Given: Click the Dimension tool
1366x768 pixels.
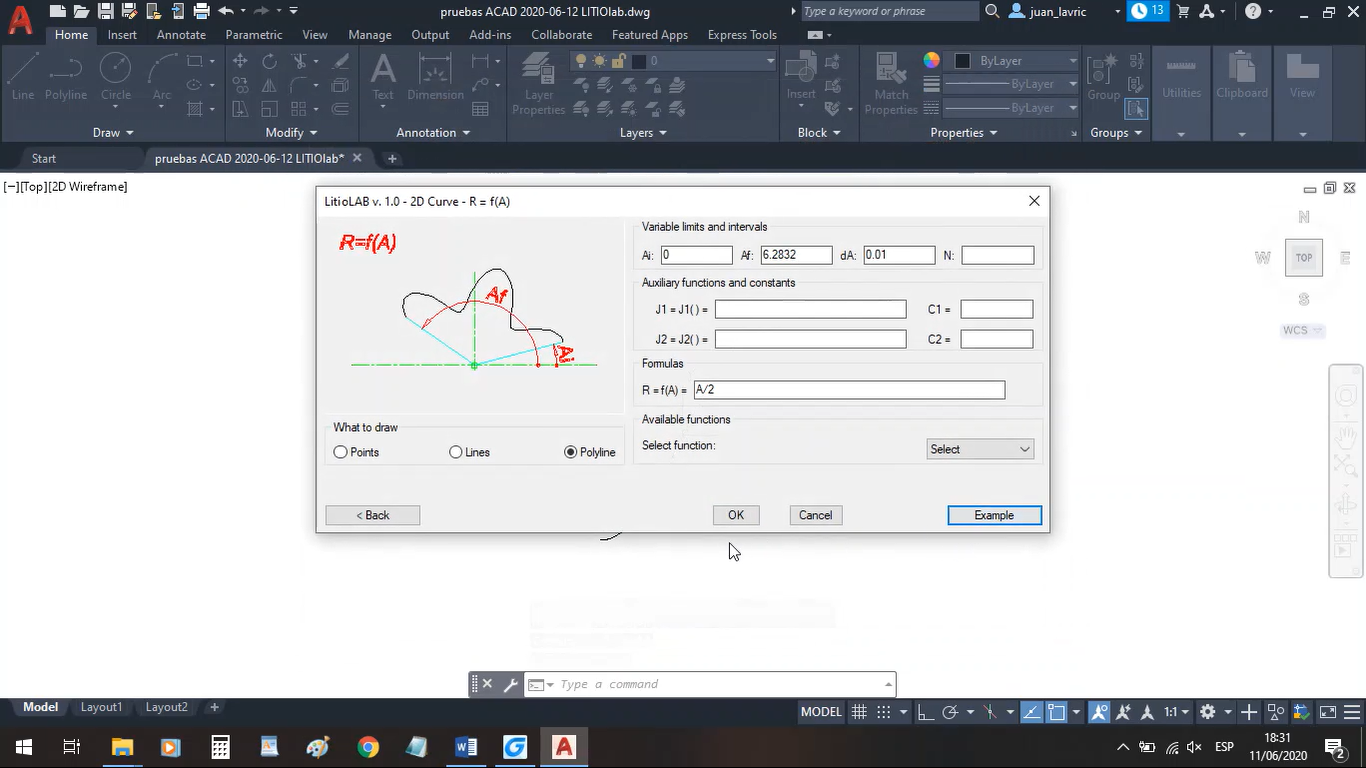Looking at the screenshot, I should [435, 76].
